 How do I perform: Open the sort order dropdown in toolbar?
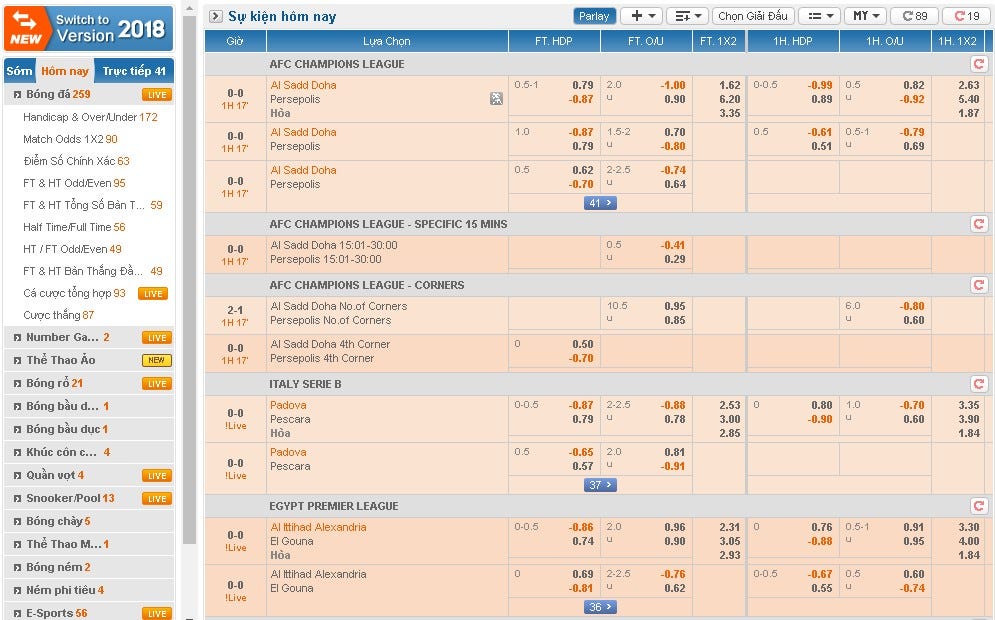(688, 16)
